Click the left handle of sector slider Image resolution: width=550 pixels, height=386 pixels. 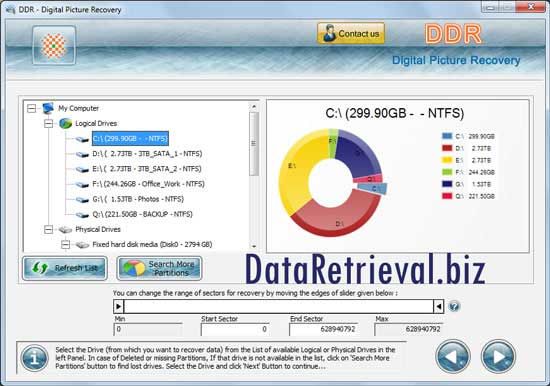pyautogui.click(x=119, y=306)
